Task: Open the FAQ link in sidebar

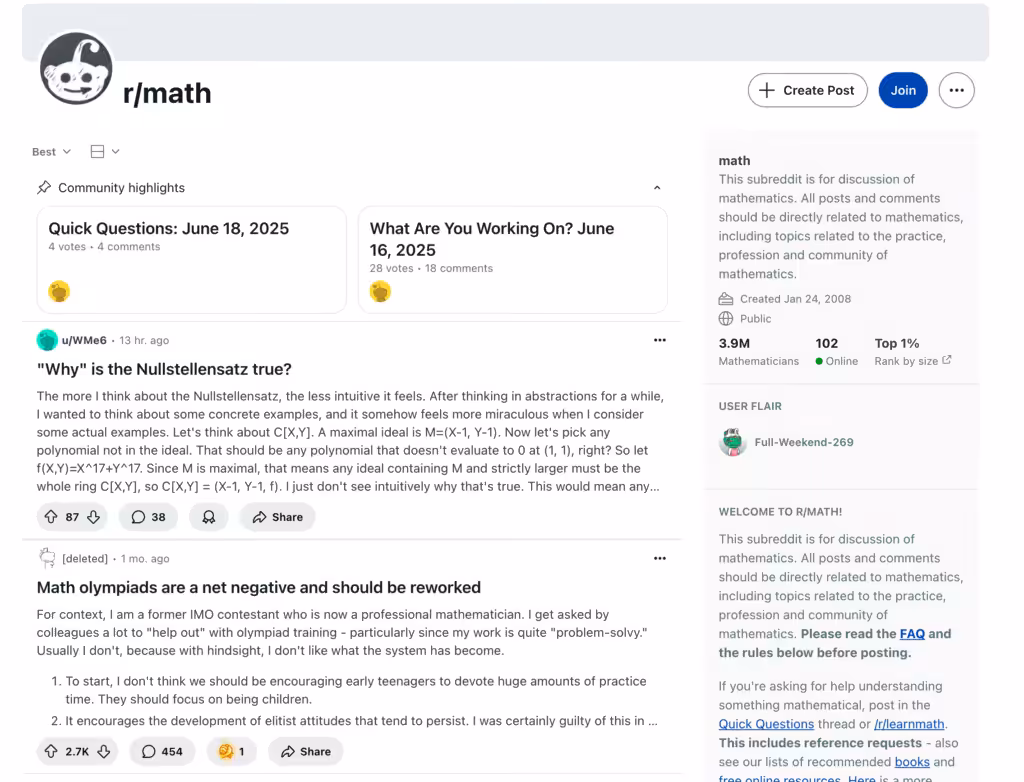Action: click(911, 634)
